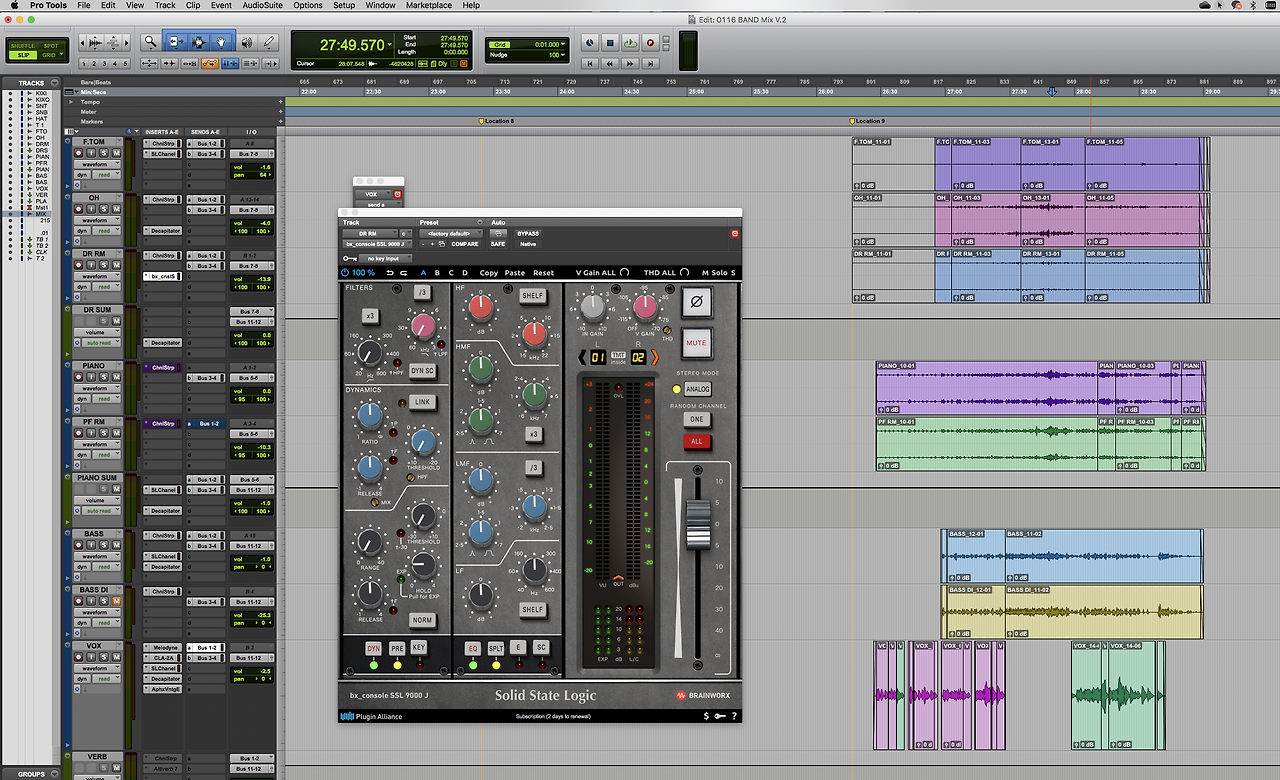Click the SSL channel output fader
This screenshot has width=1280, height=780.
(697, 525)
